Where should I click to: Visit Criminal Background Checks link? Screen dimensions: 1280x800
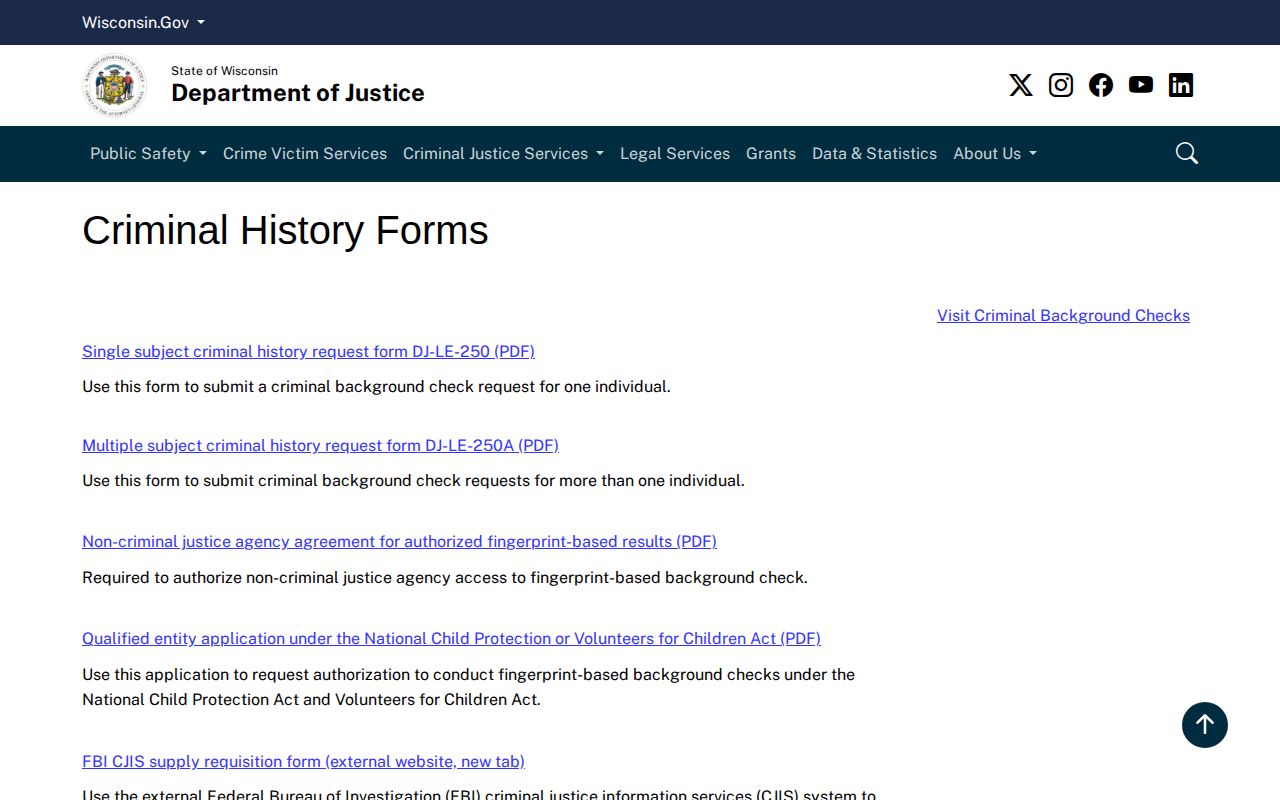1063,315
